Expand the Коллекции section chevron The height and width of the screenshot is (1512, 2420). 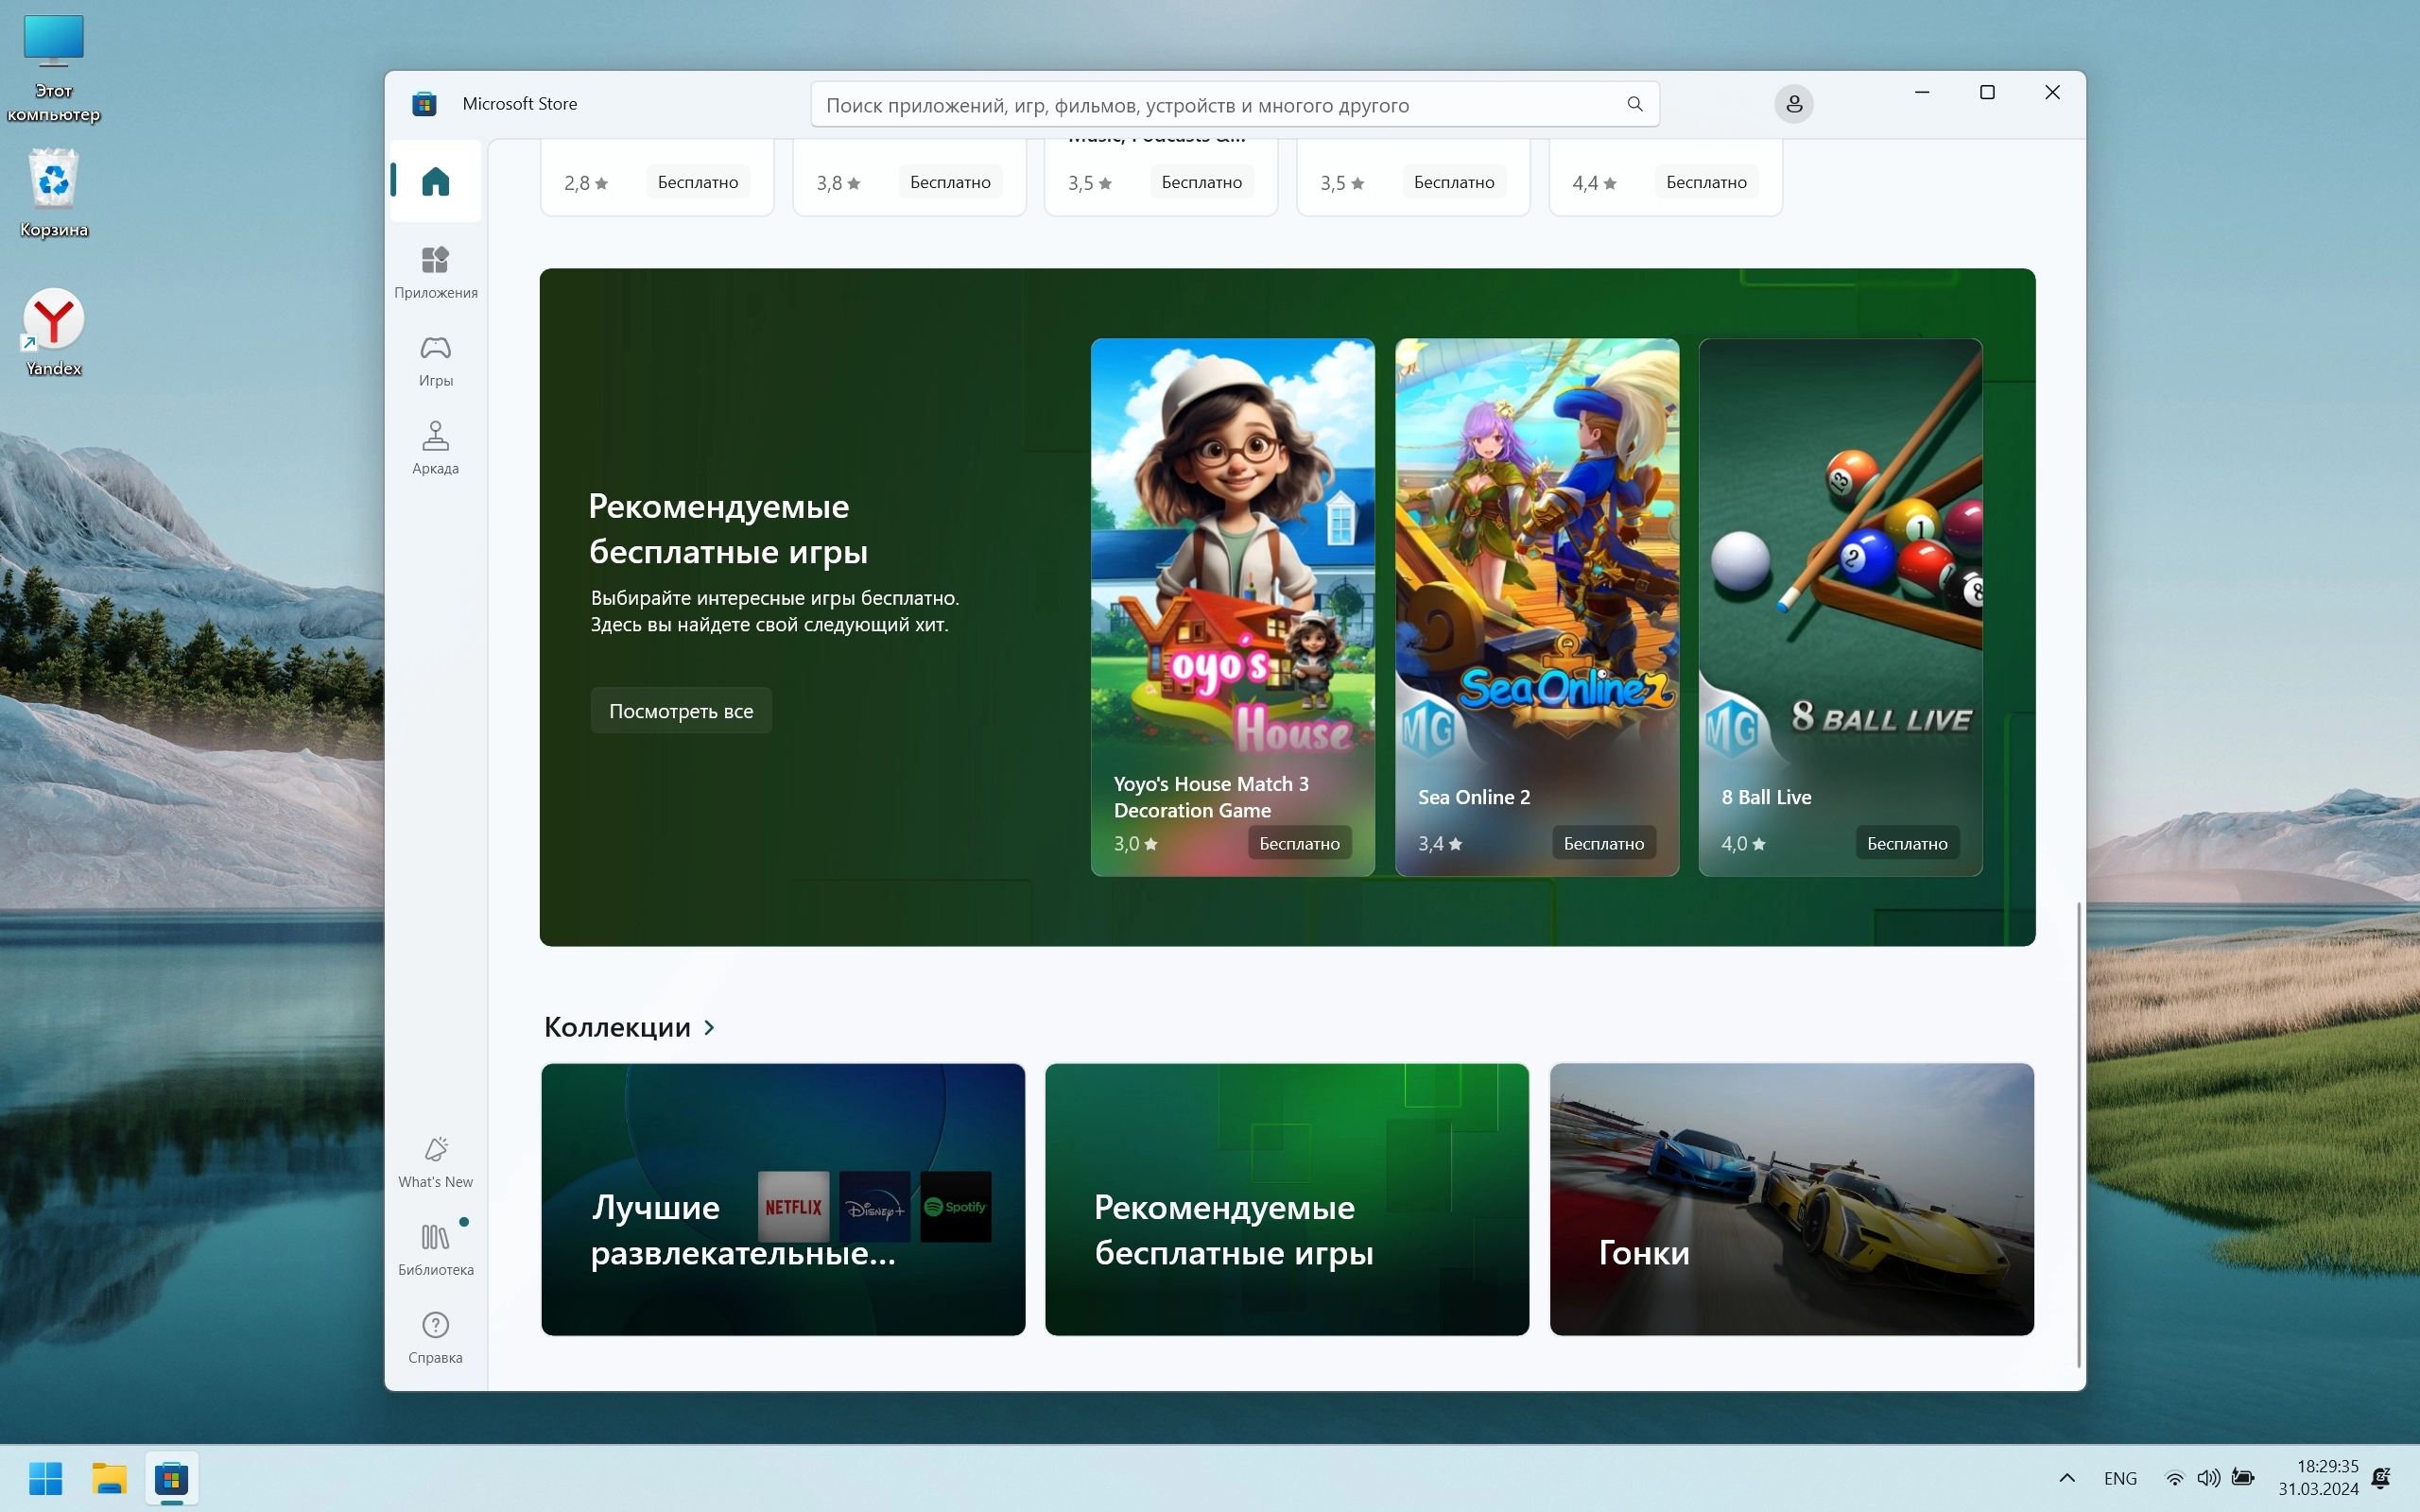point(709,1027)
